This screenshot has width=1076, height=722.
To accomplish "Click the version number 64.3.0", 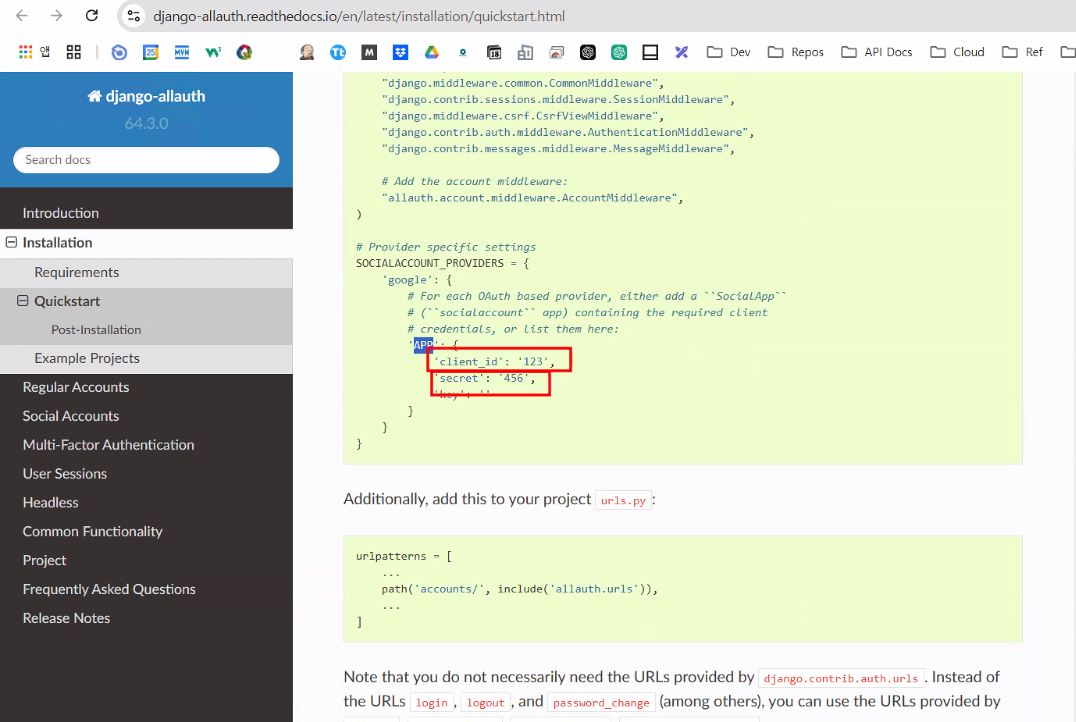I will [x=146, y=124].
